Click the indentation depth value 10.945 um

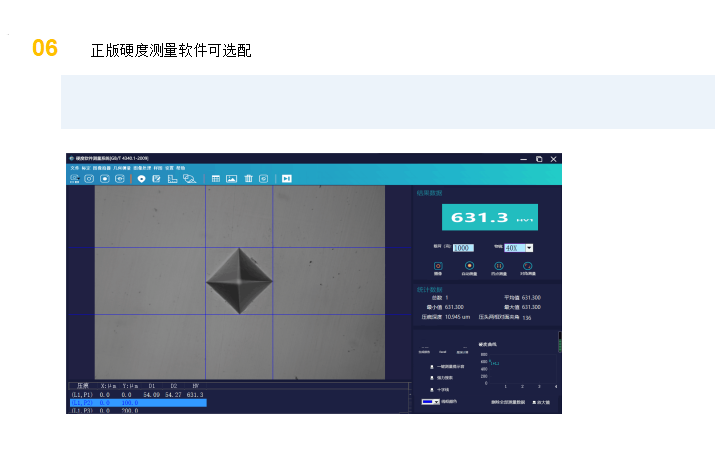(457, 317)
